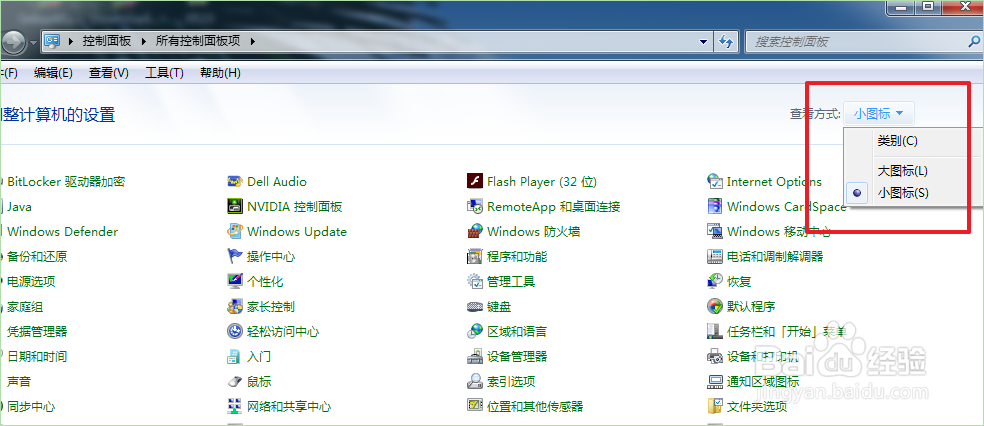984x426 pixels.
Task: Open the recent pages dropdown beside back button
Action: coord(33,43)
